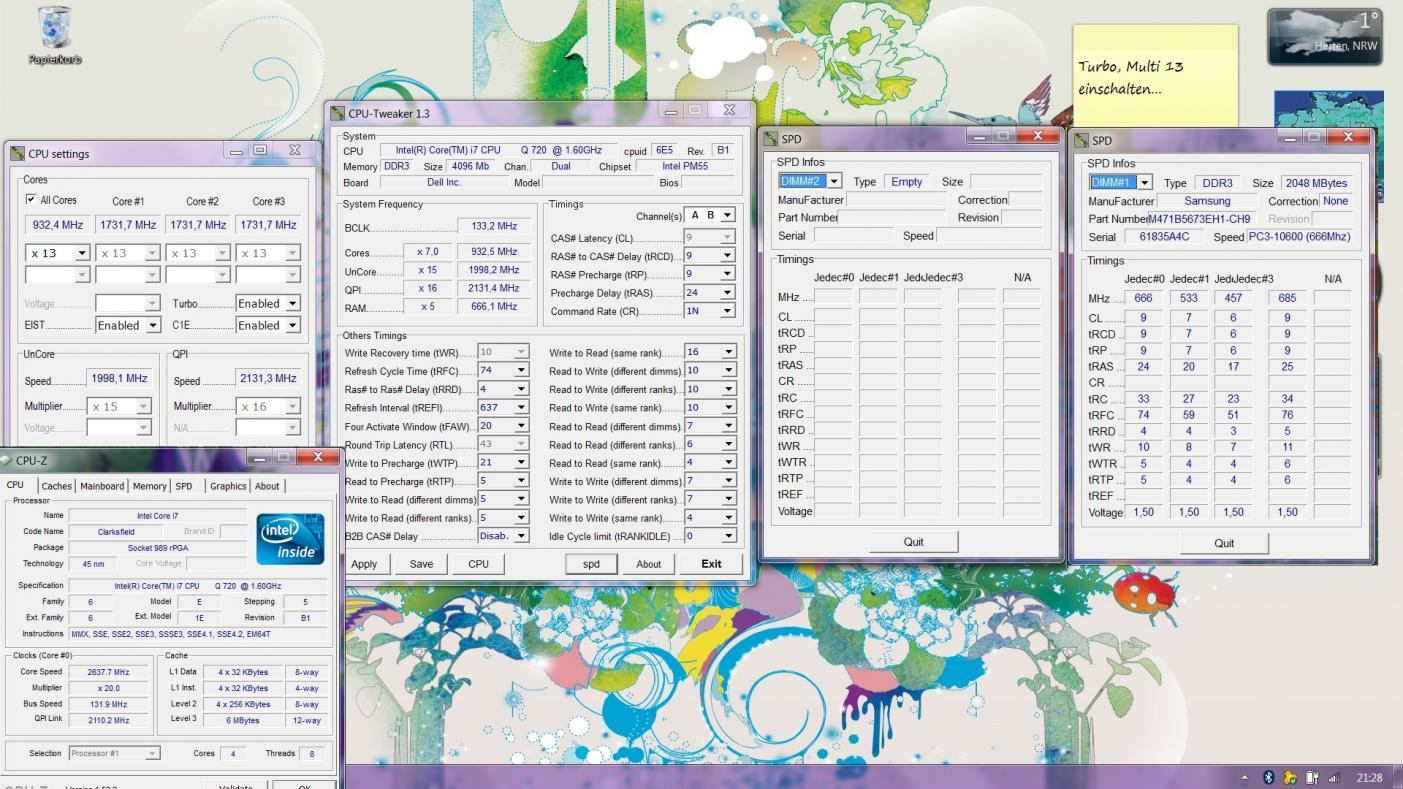Open the B2B CAS# Delay Disab. dropdown
The height and width of the screenshot is (789, 1403).
coord(521,536)
